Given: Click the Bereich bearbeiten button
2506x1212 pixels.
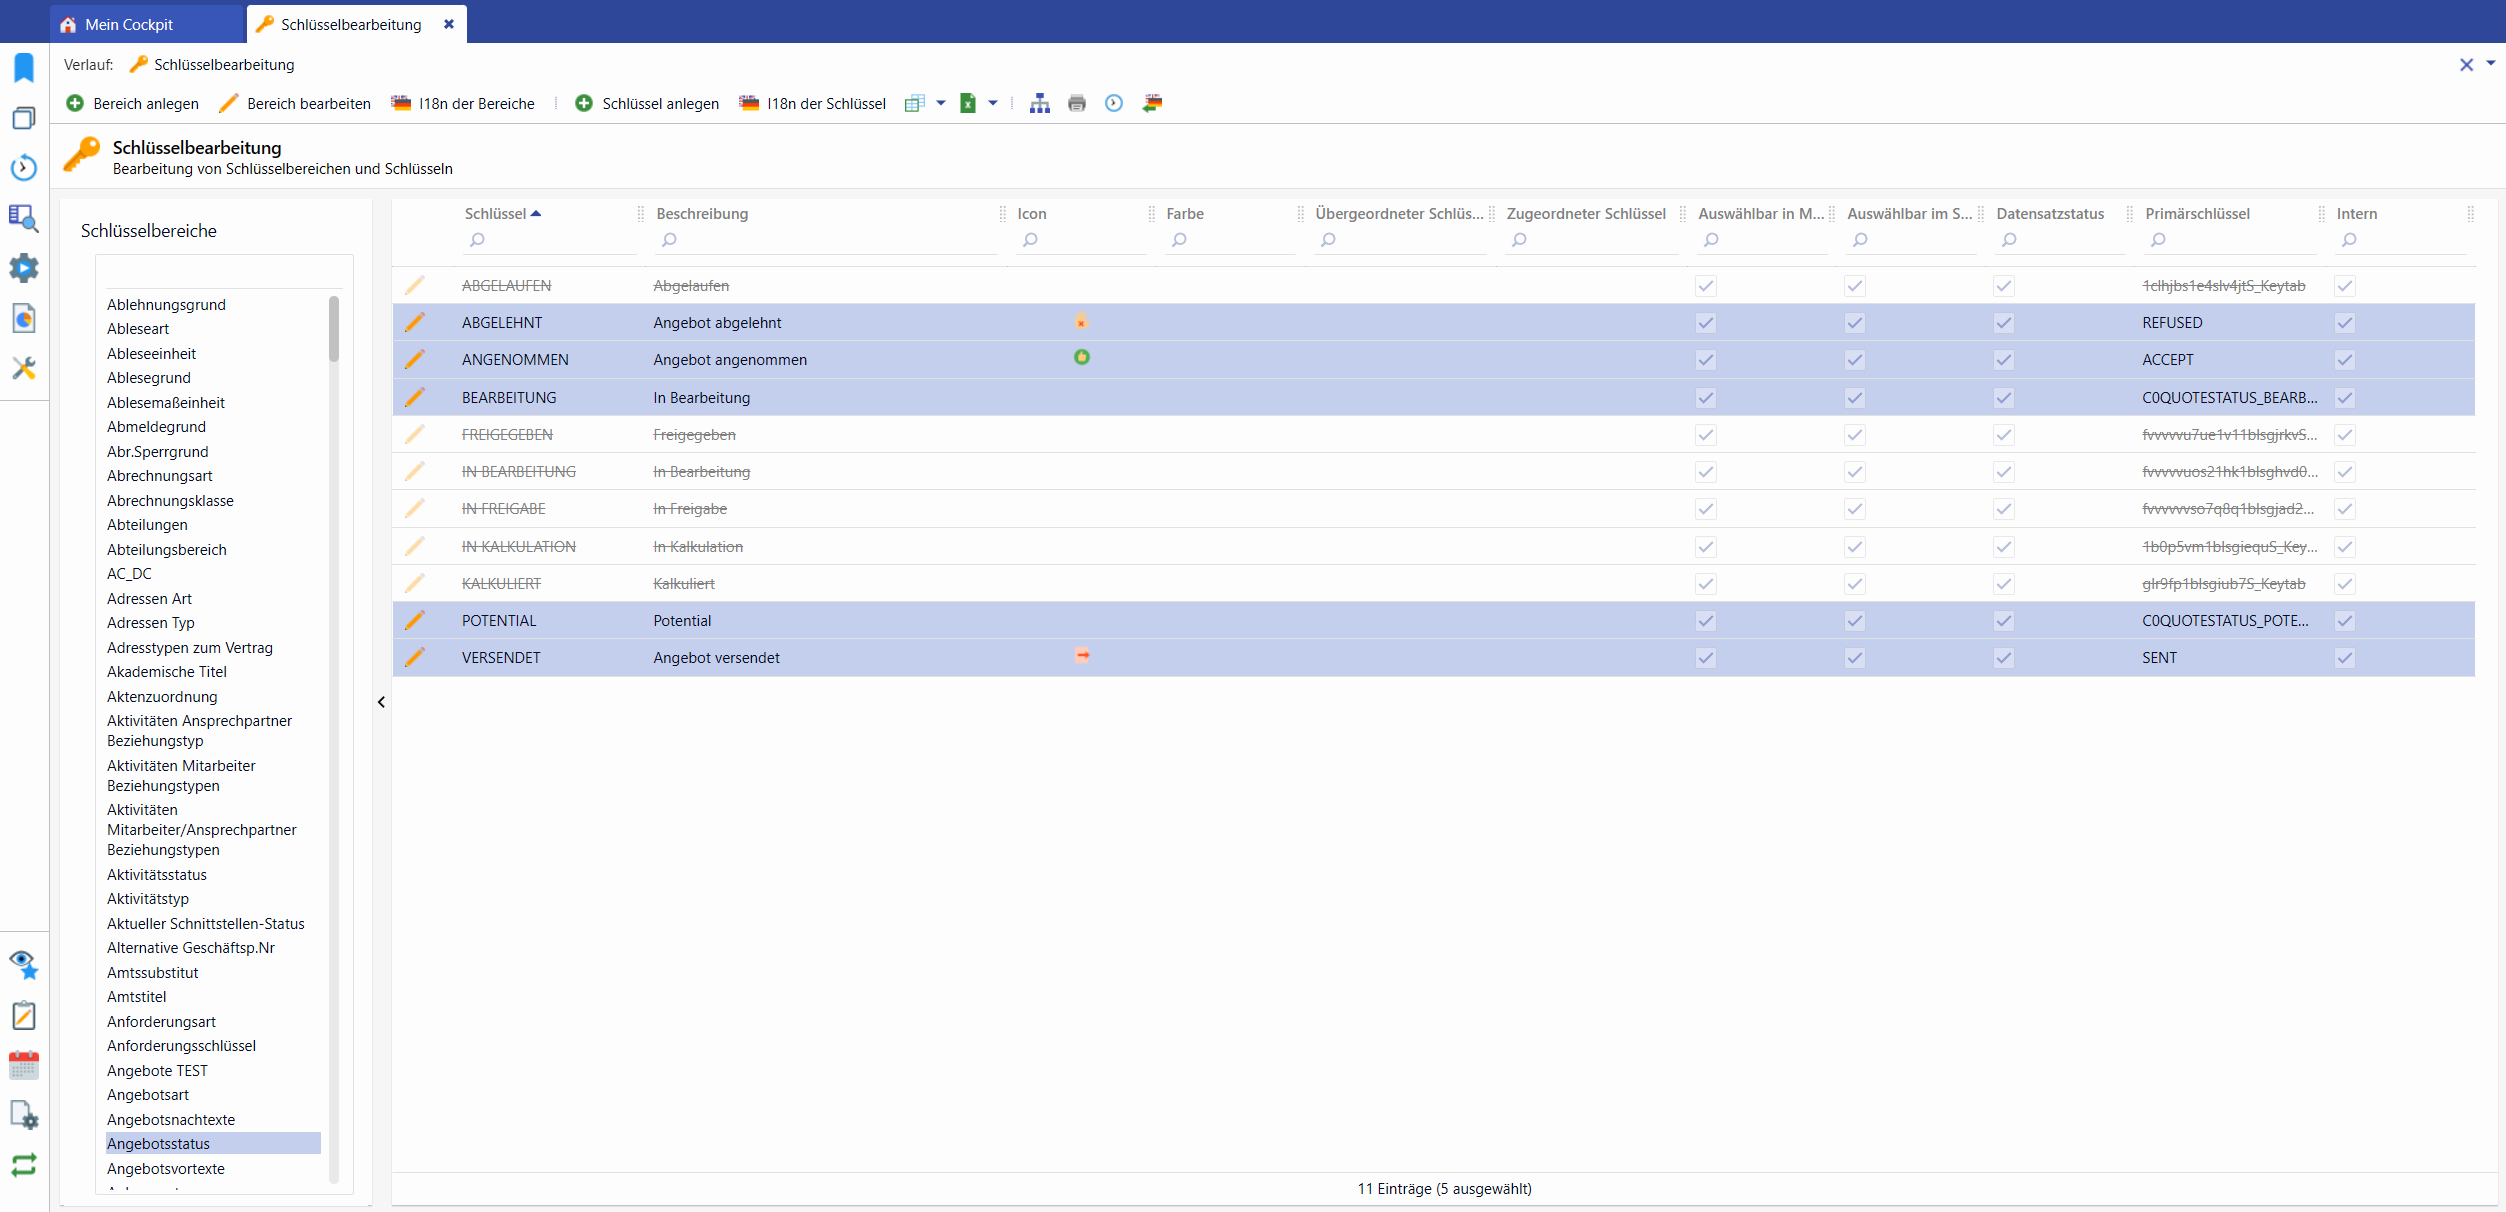Looking at the screenshot, I should coord(294,103).
